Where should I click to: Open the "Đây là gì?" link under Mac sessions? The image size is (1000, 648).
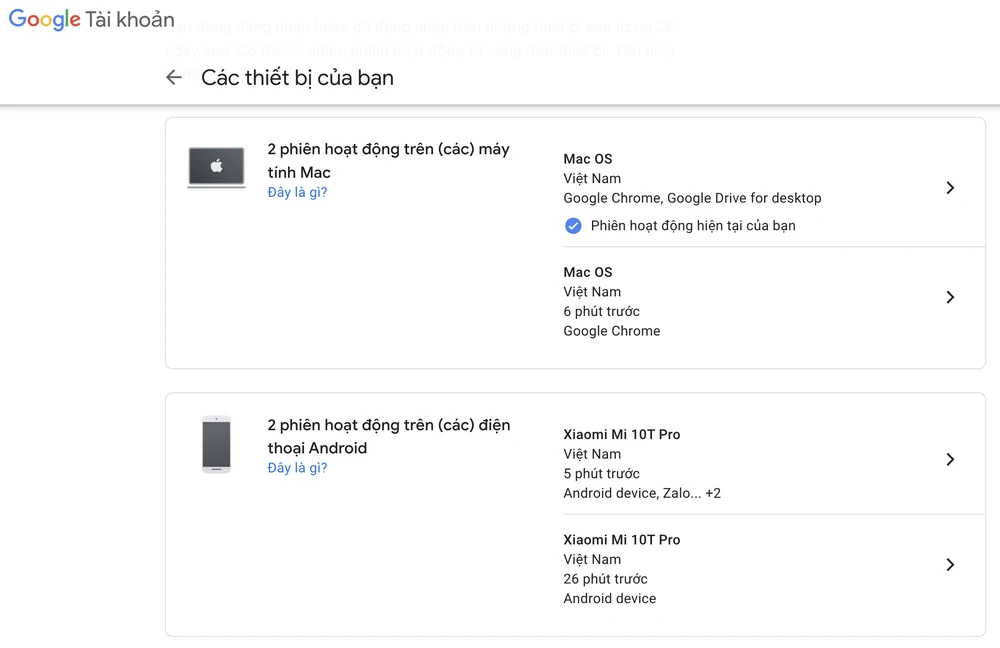tap(297, 191)
